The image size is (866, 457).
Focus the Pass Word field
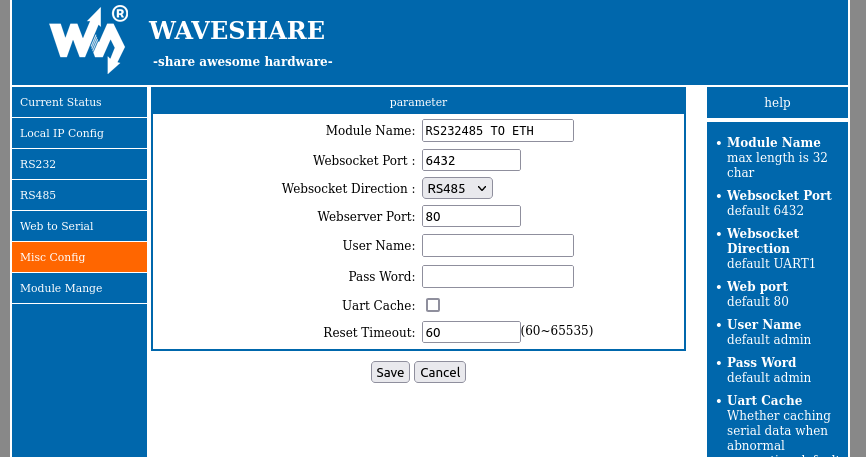497,276
